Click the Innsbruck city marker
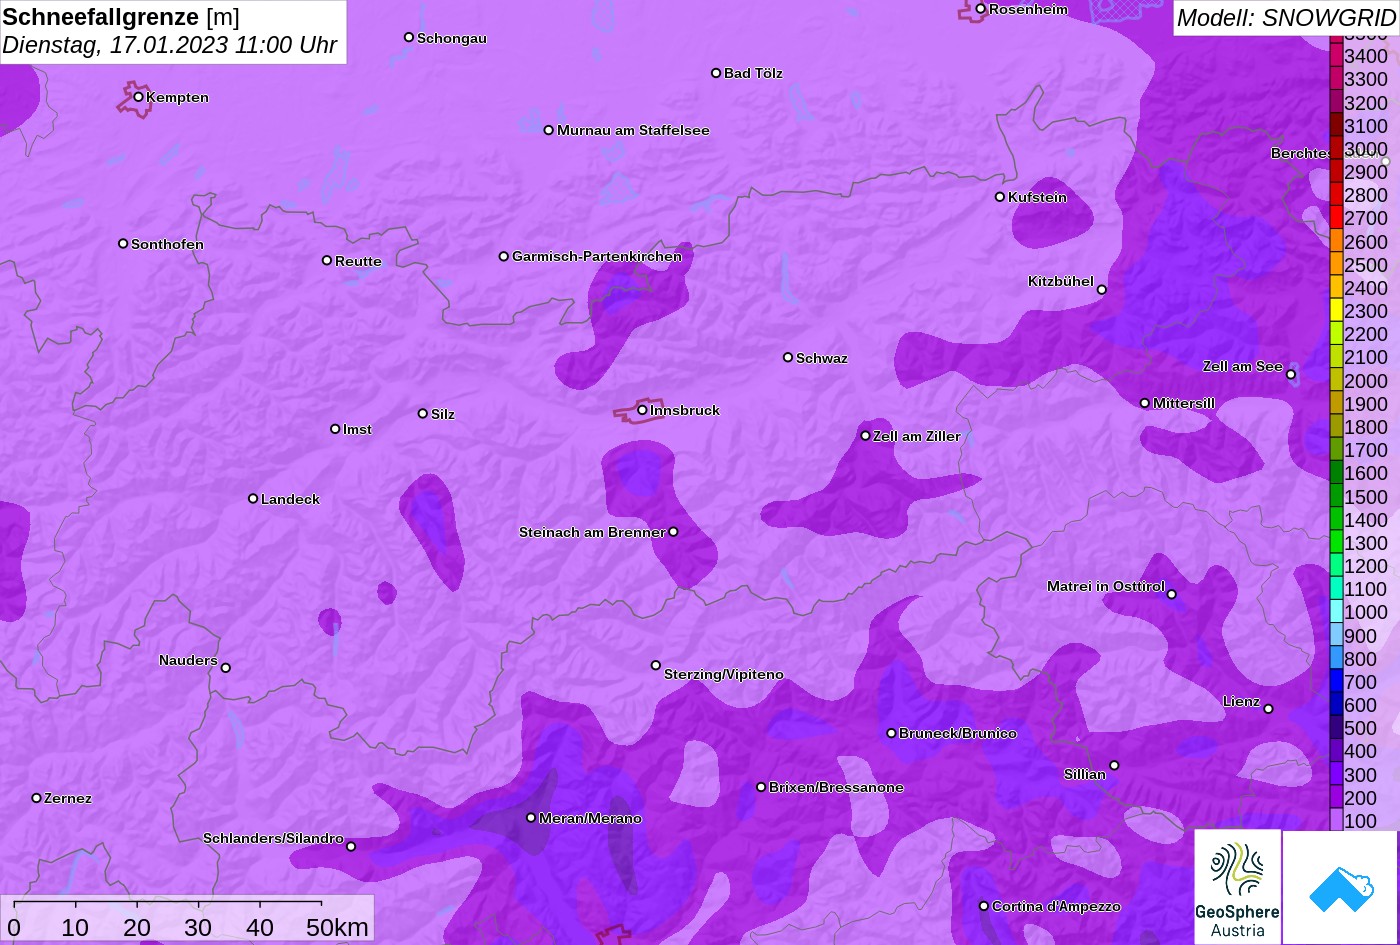 click(x=642, y=410)
